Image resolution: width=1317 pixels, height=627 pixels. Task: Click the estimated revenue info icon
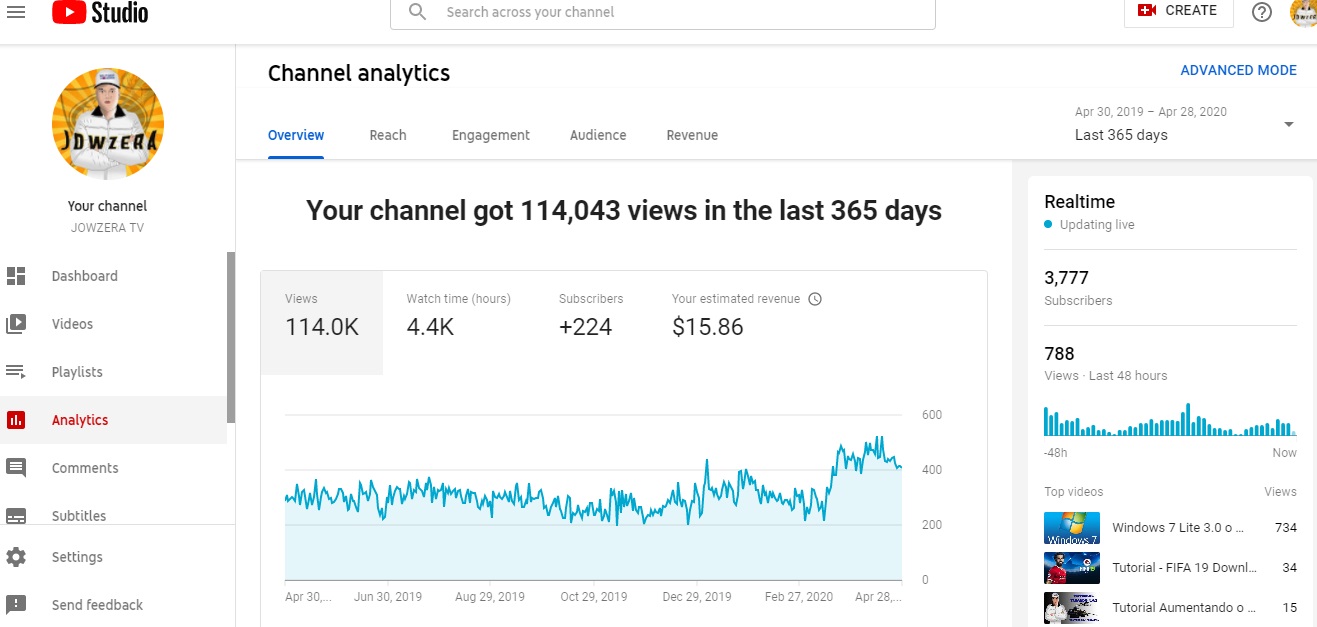[815, 298]
